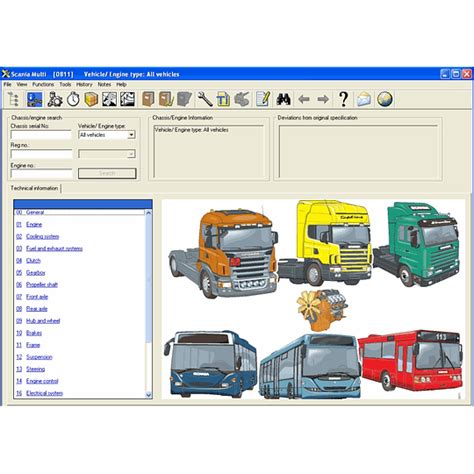
Task: Switch to the Technical information tab
Action: [34, 188]
